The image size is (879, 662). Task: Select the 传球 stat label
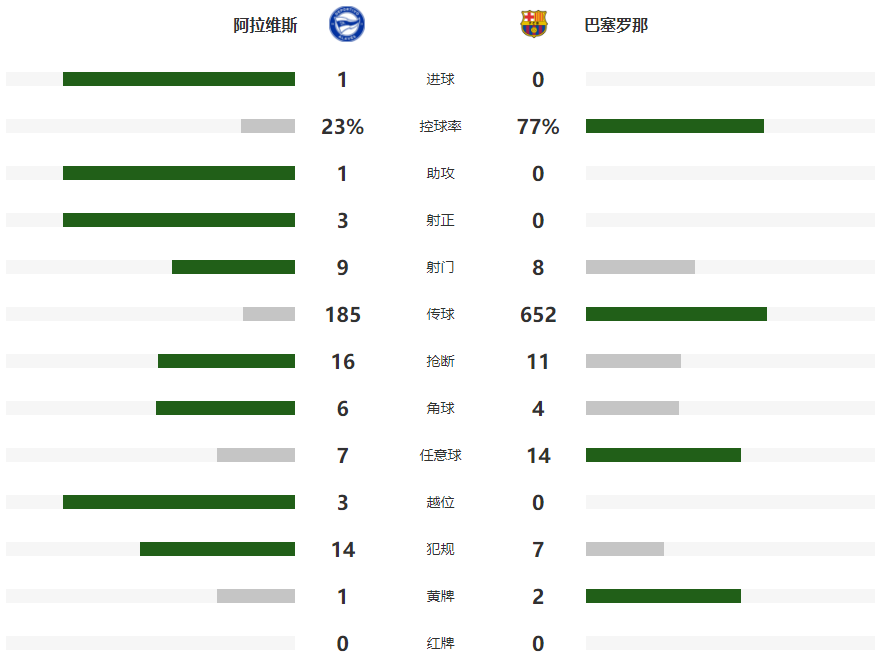tap(440, 314)
